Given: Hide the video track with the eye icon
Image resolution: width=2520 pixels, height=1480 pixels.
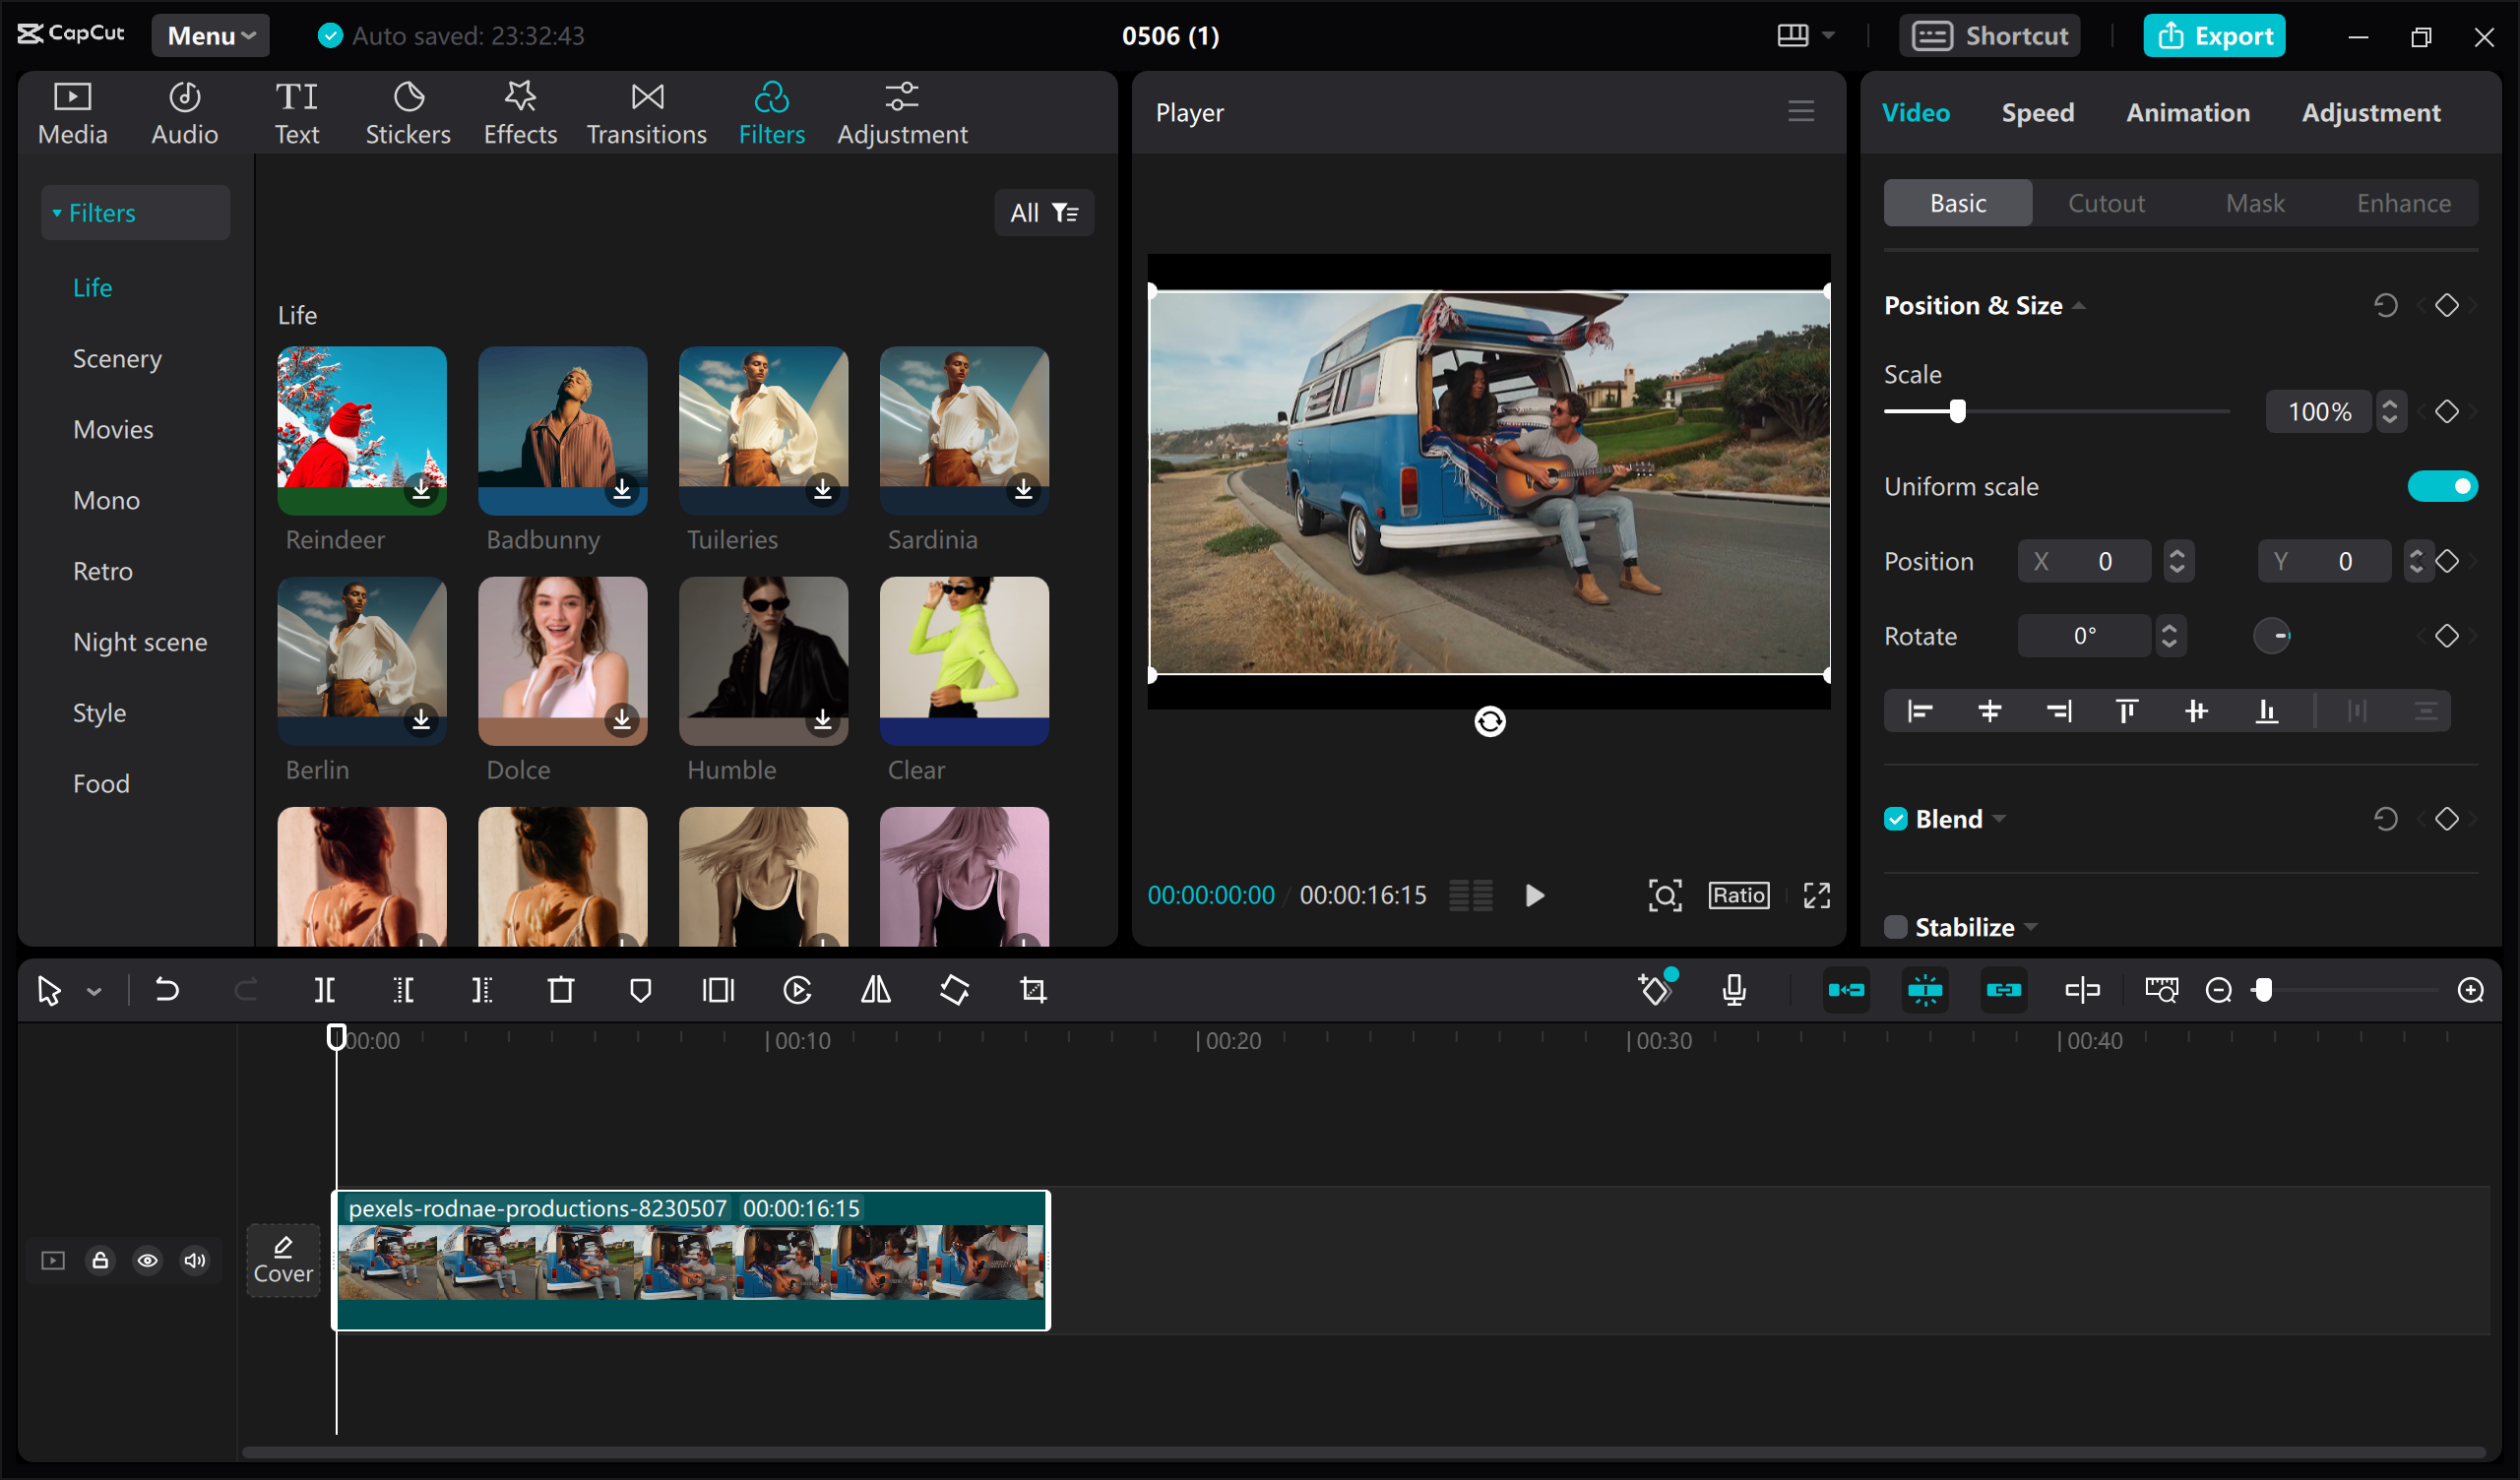Looking at the screenshot, I should tap(147, 1260).
